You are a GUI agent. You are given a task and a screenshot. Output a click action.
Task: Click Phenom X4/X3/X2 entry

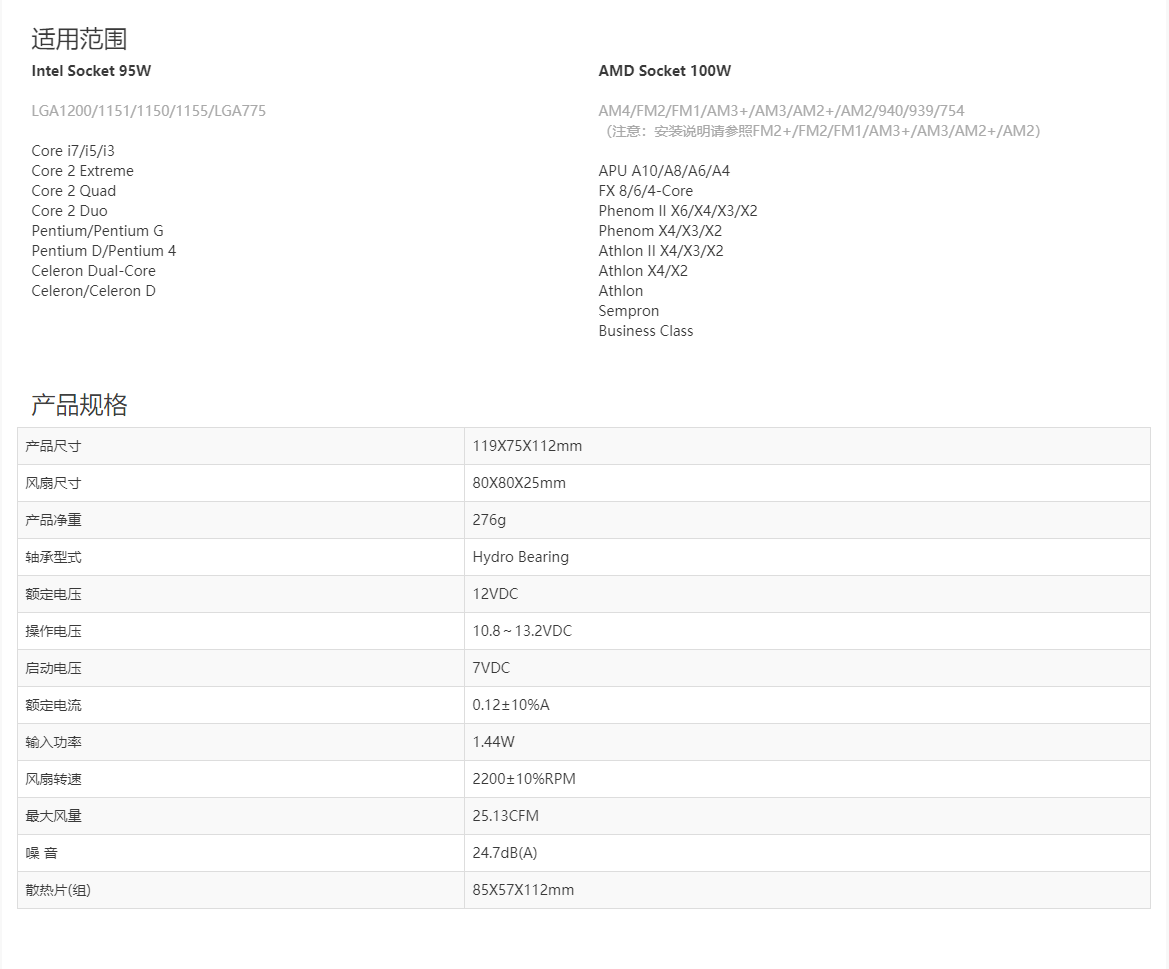click(x=661, y=231)
